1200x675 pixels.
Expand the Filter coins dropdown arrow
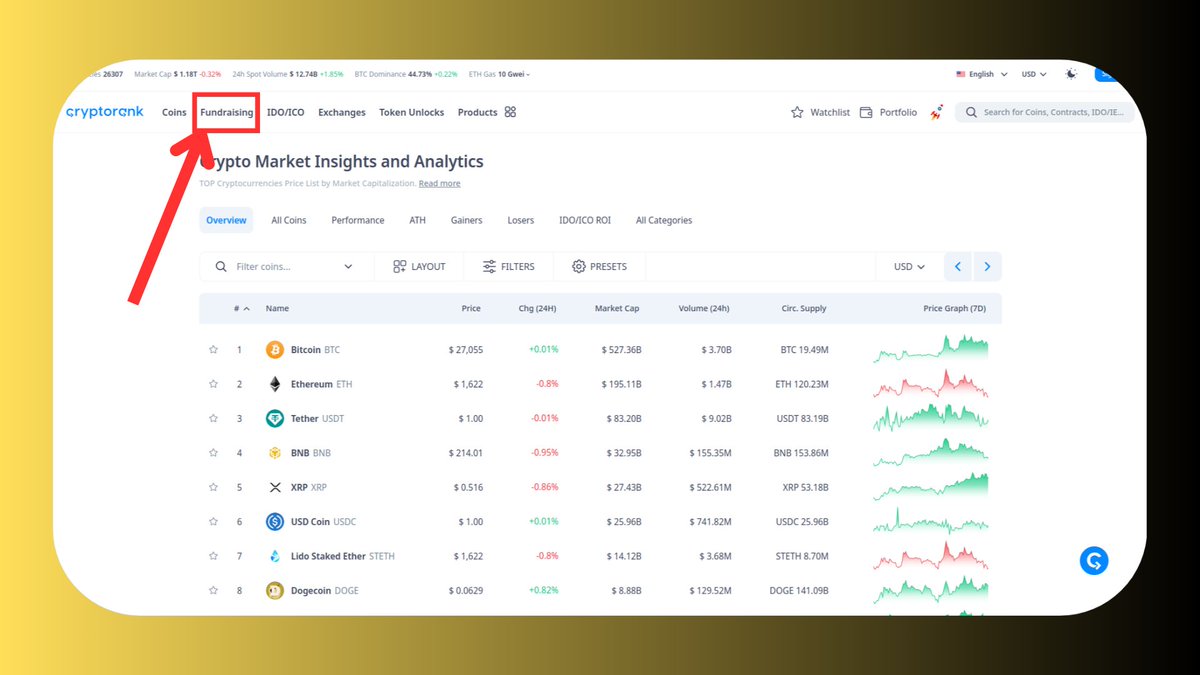point(348,266)
